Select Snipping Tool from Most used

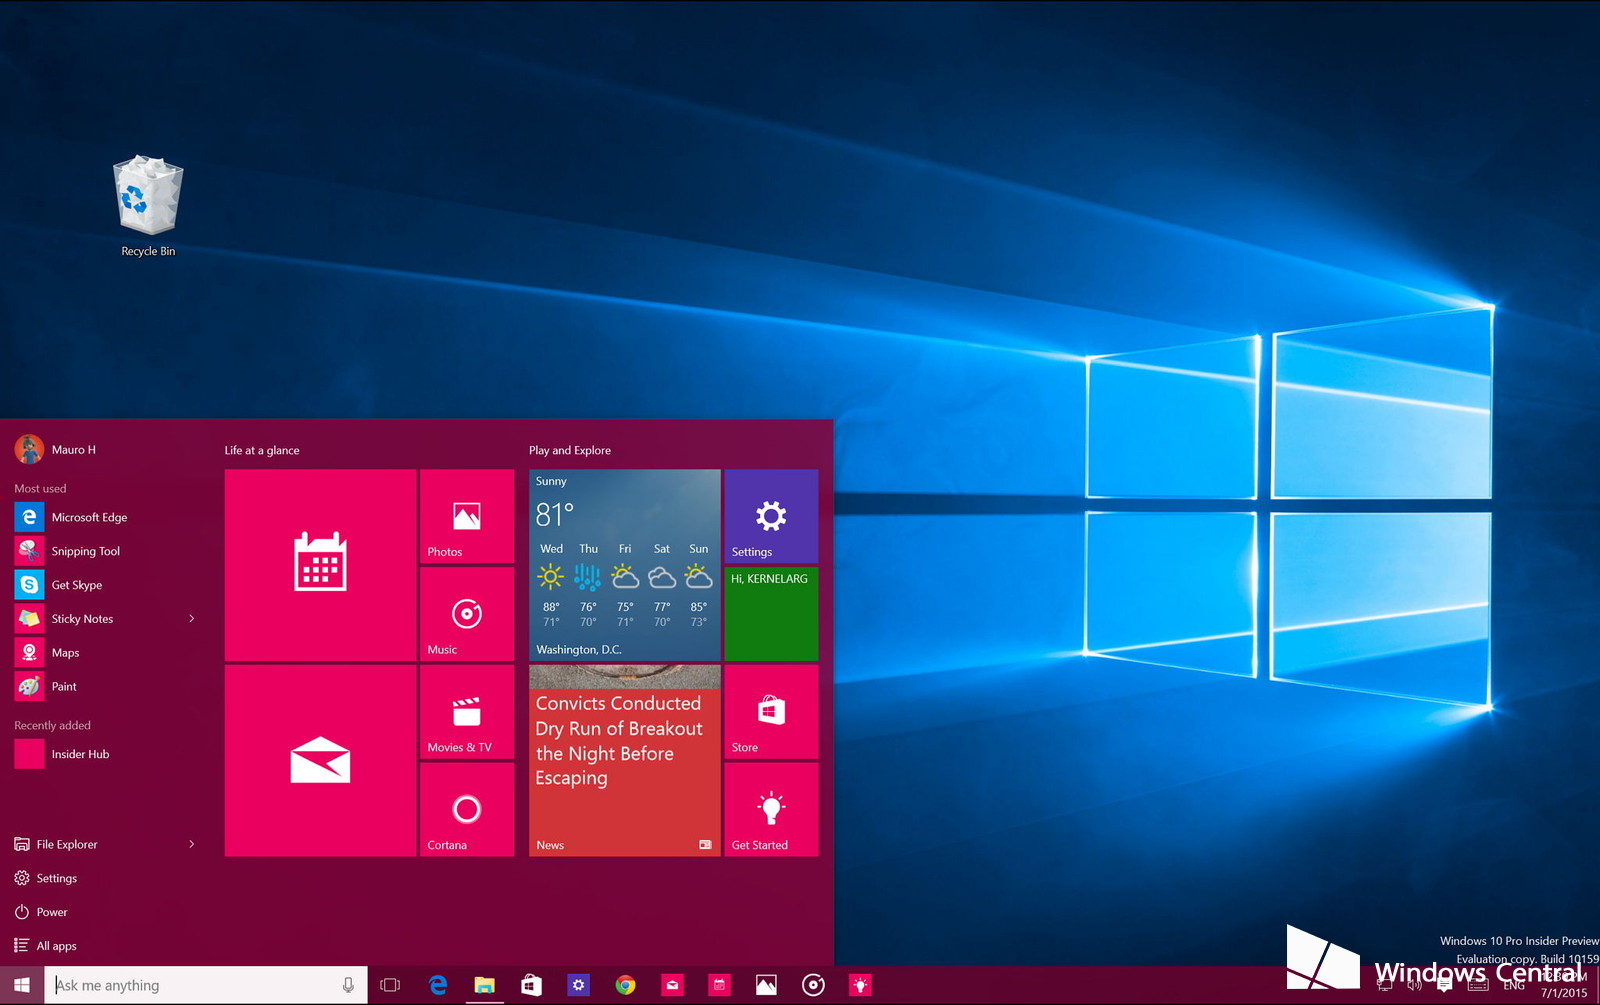[x=85, y=551]
